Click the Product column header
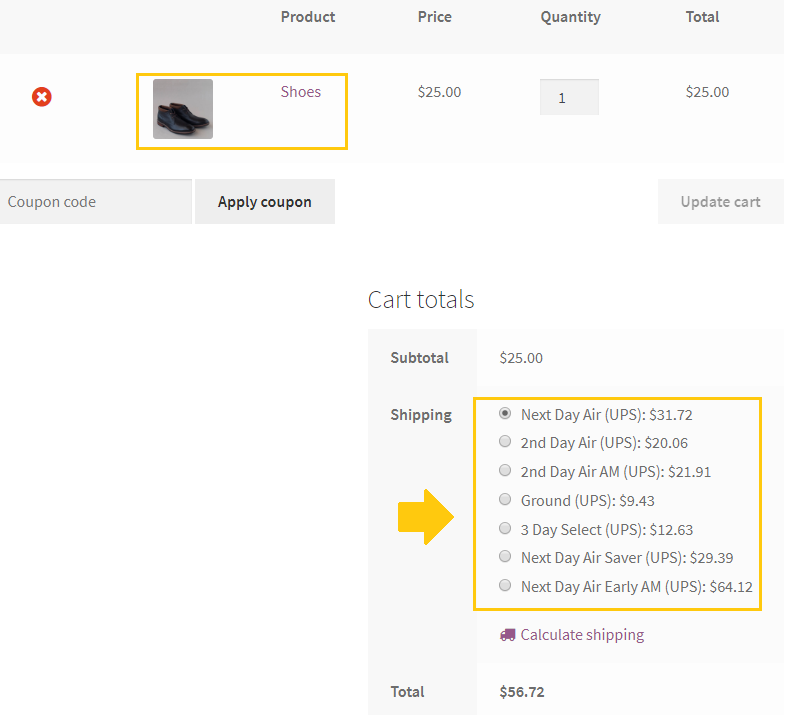Screen dimensions: 790x715 (x=308, y=17)
